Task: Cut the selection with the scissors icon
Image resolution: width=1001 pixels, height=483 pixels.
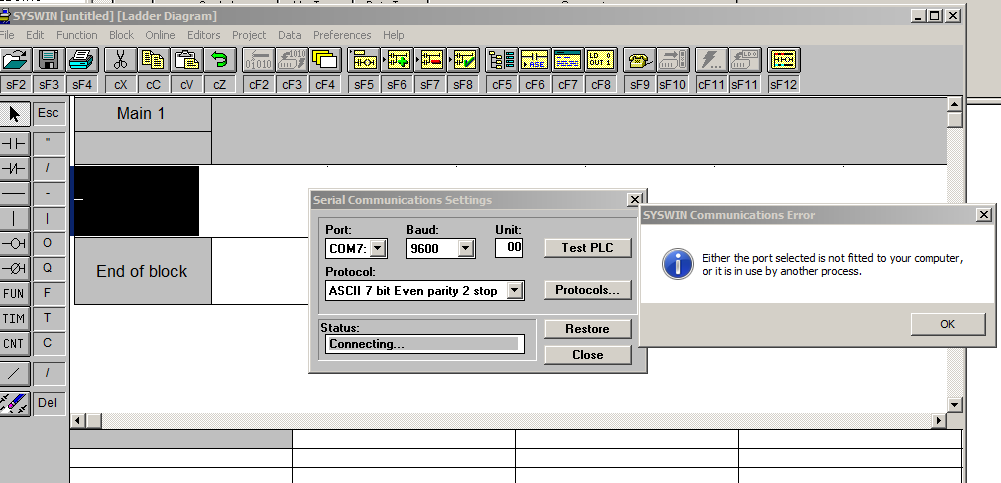Action: pyautogui.click(x=120, y=60)
